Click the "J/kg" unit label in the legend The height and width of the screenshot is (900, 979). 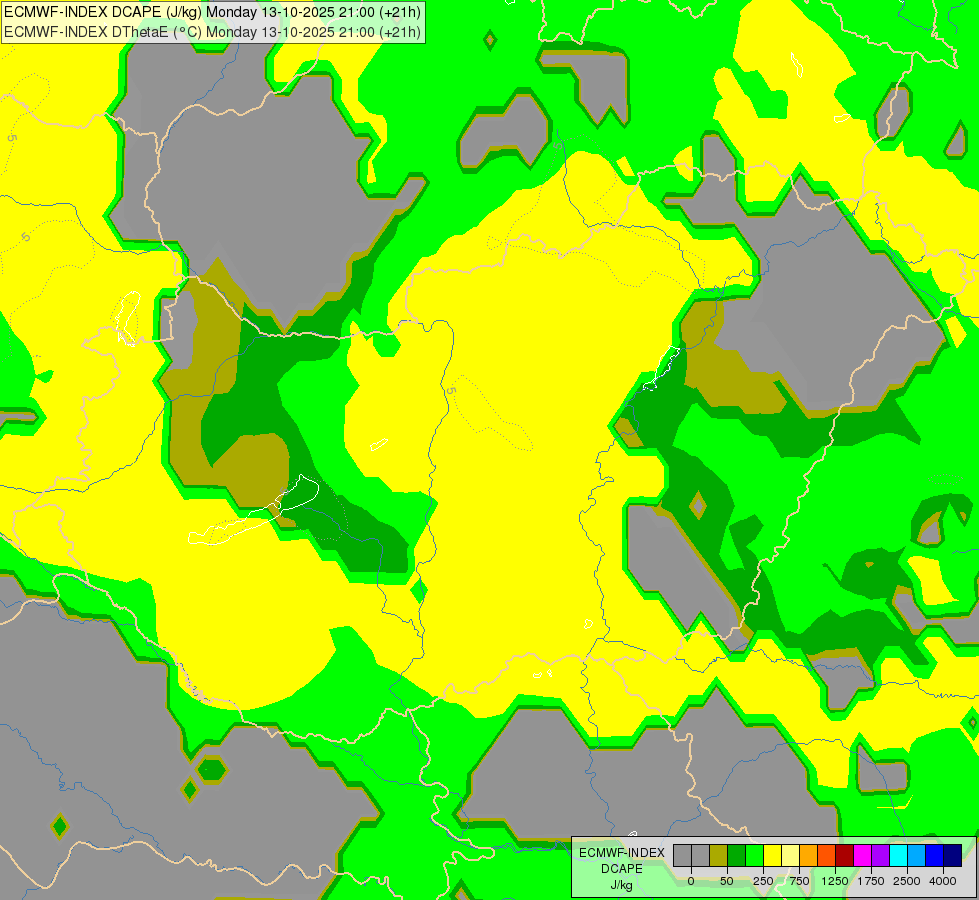coord(622,885)
